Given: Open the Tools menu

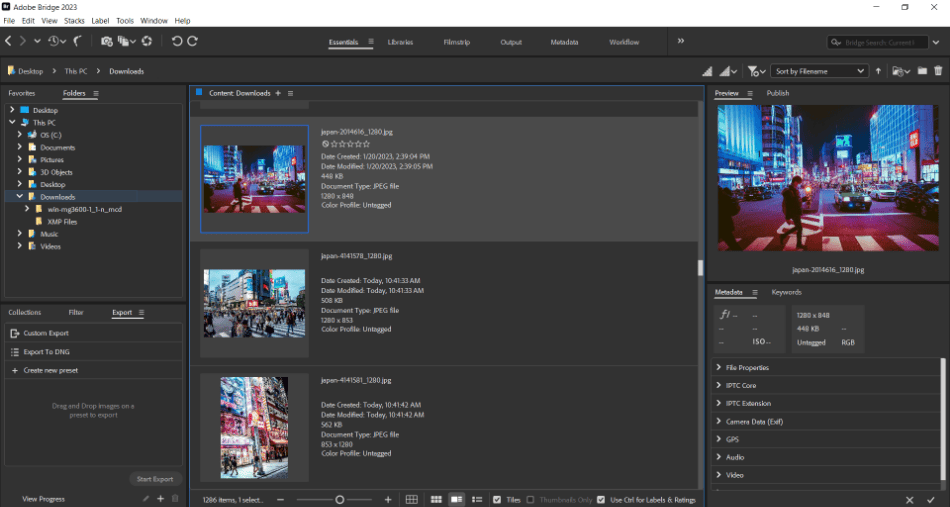Looking at the screenshot, I should click(125, 21).
